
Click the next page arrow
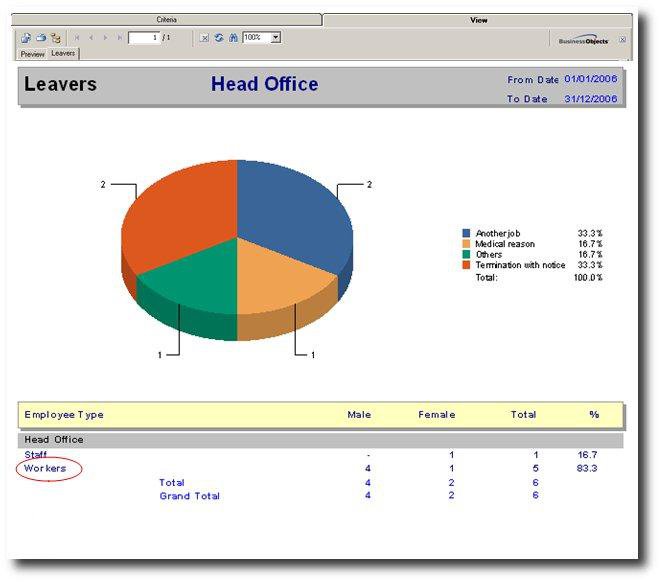(x=106, y=38)
